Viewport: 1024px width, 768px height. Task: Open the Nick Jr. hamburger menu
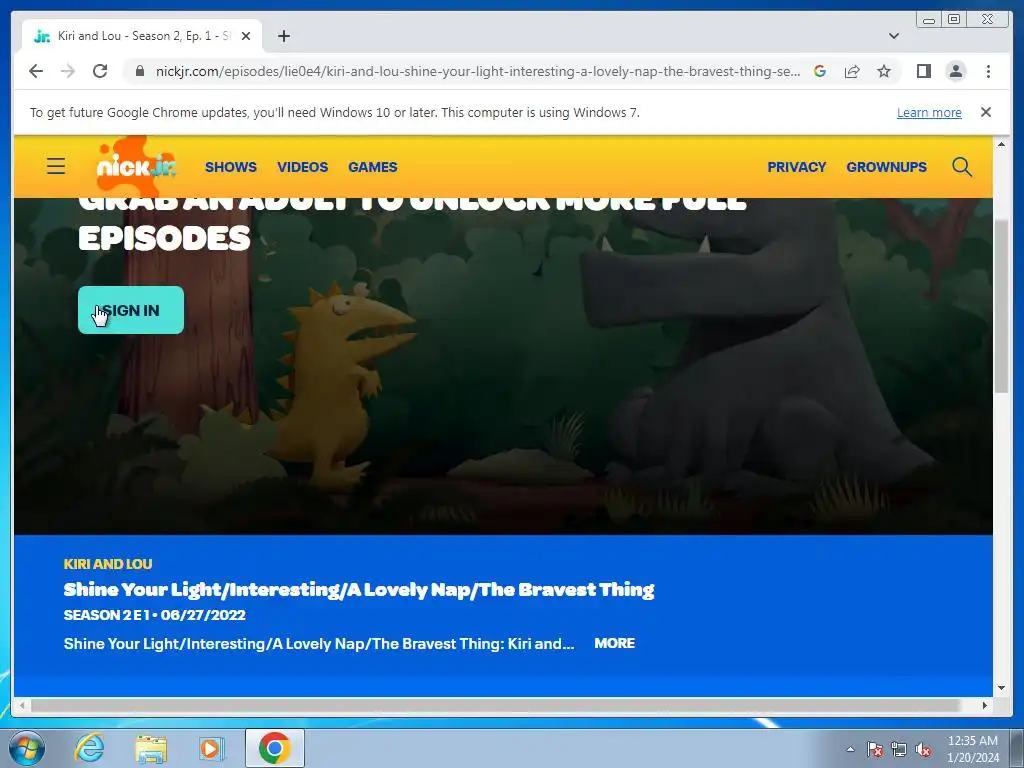(x=56, y=167)
